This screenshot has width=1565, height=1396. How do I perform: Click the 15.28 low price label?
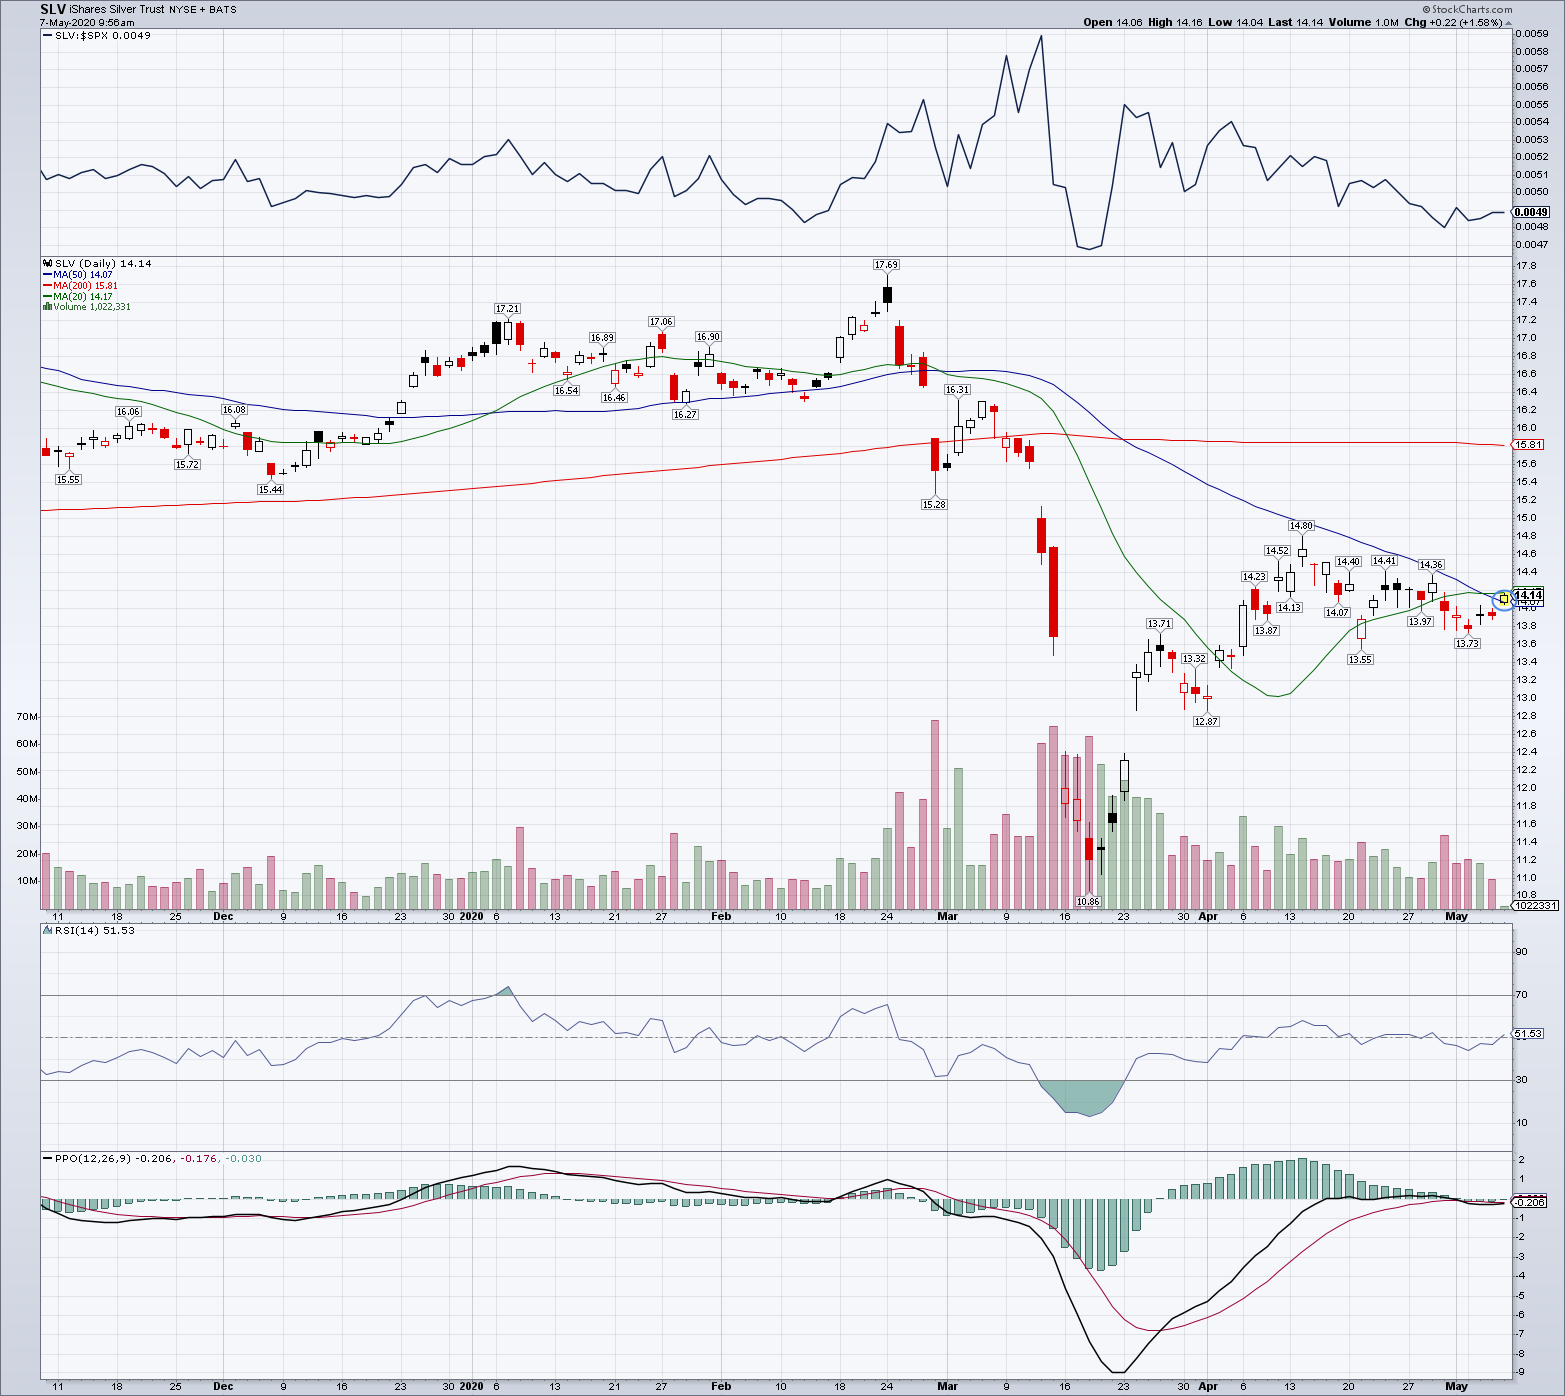[x=934, y=505]
